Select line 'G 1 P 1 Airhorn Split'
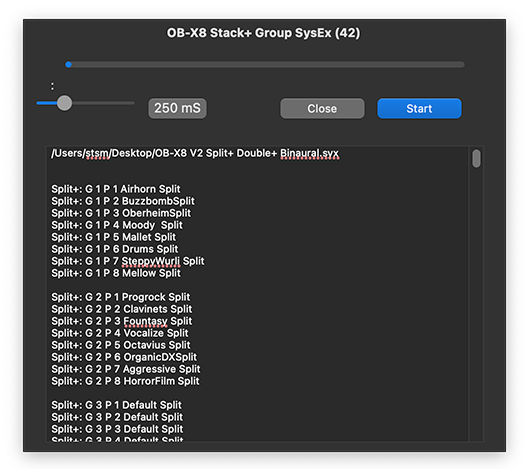 click(x=116, y=189)
